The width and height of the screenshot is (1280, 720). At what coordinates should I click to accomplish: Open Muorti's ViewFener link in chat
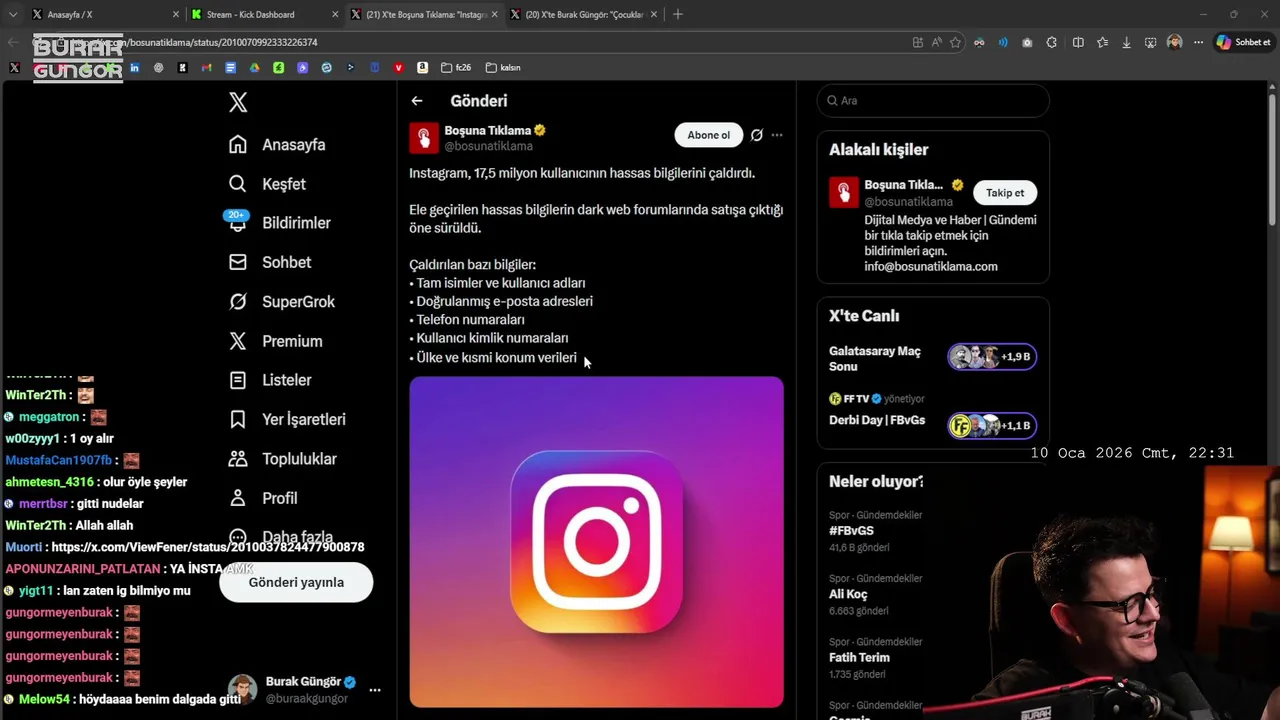click(x=208, y=547)
